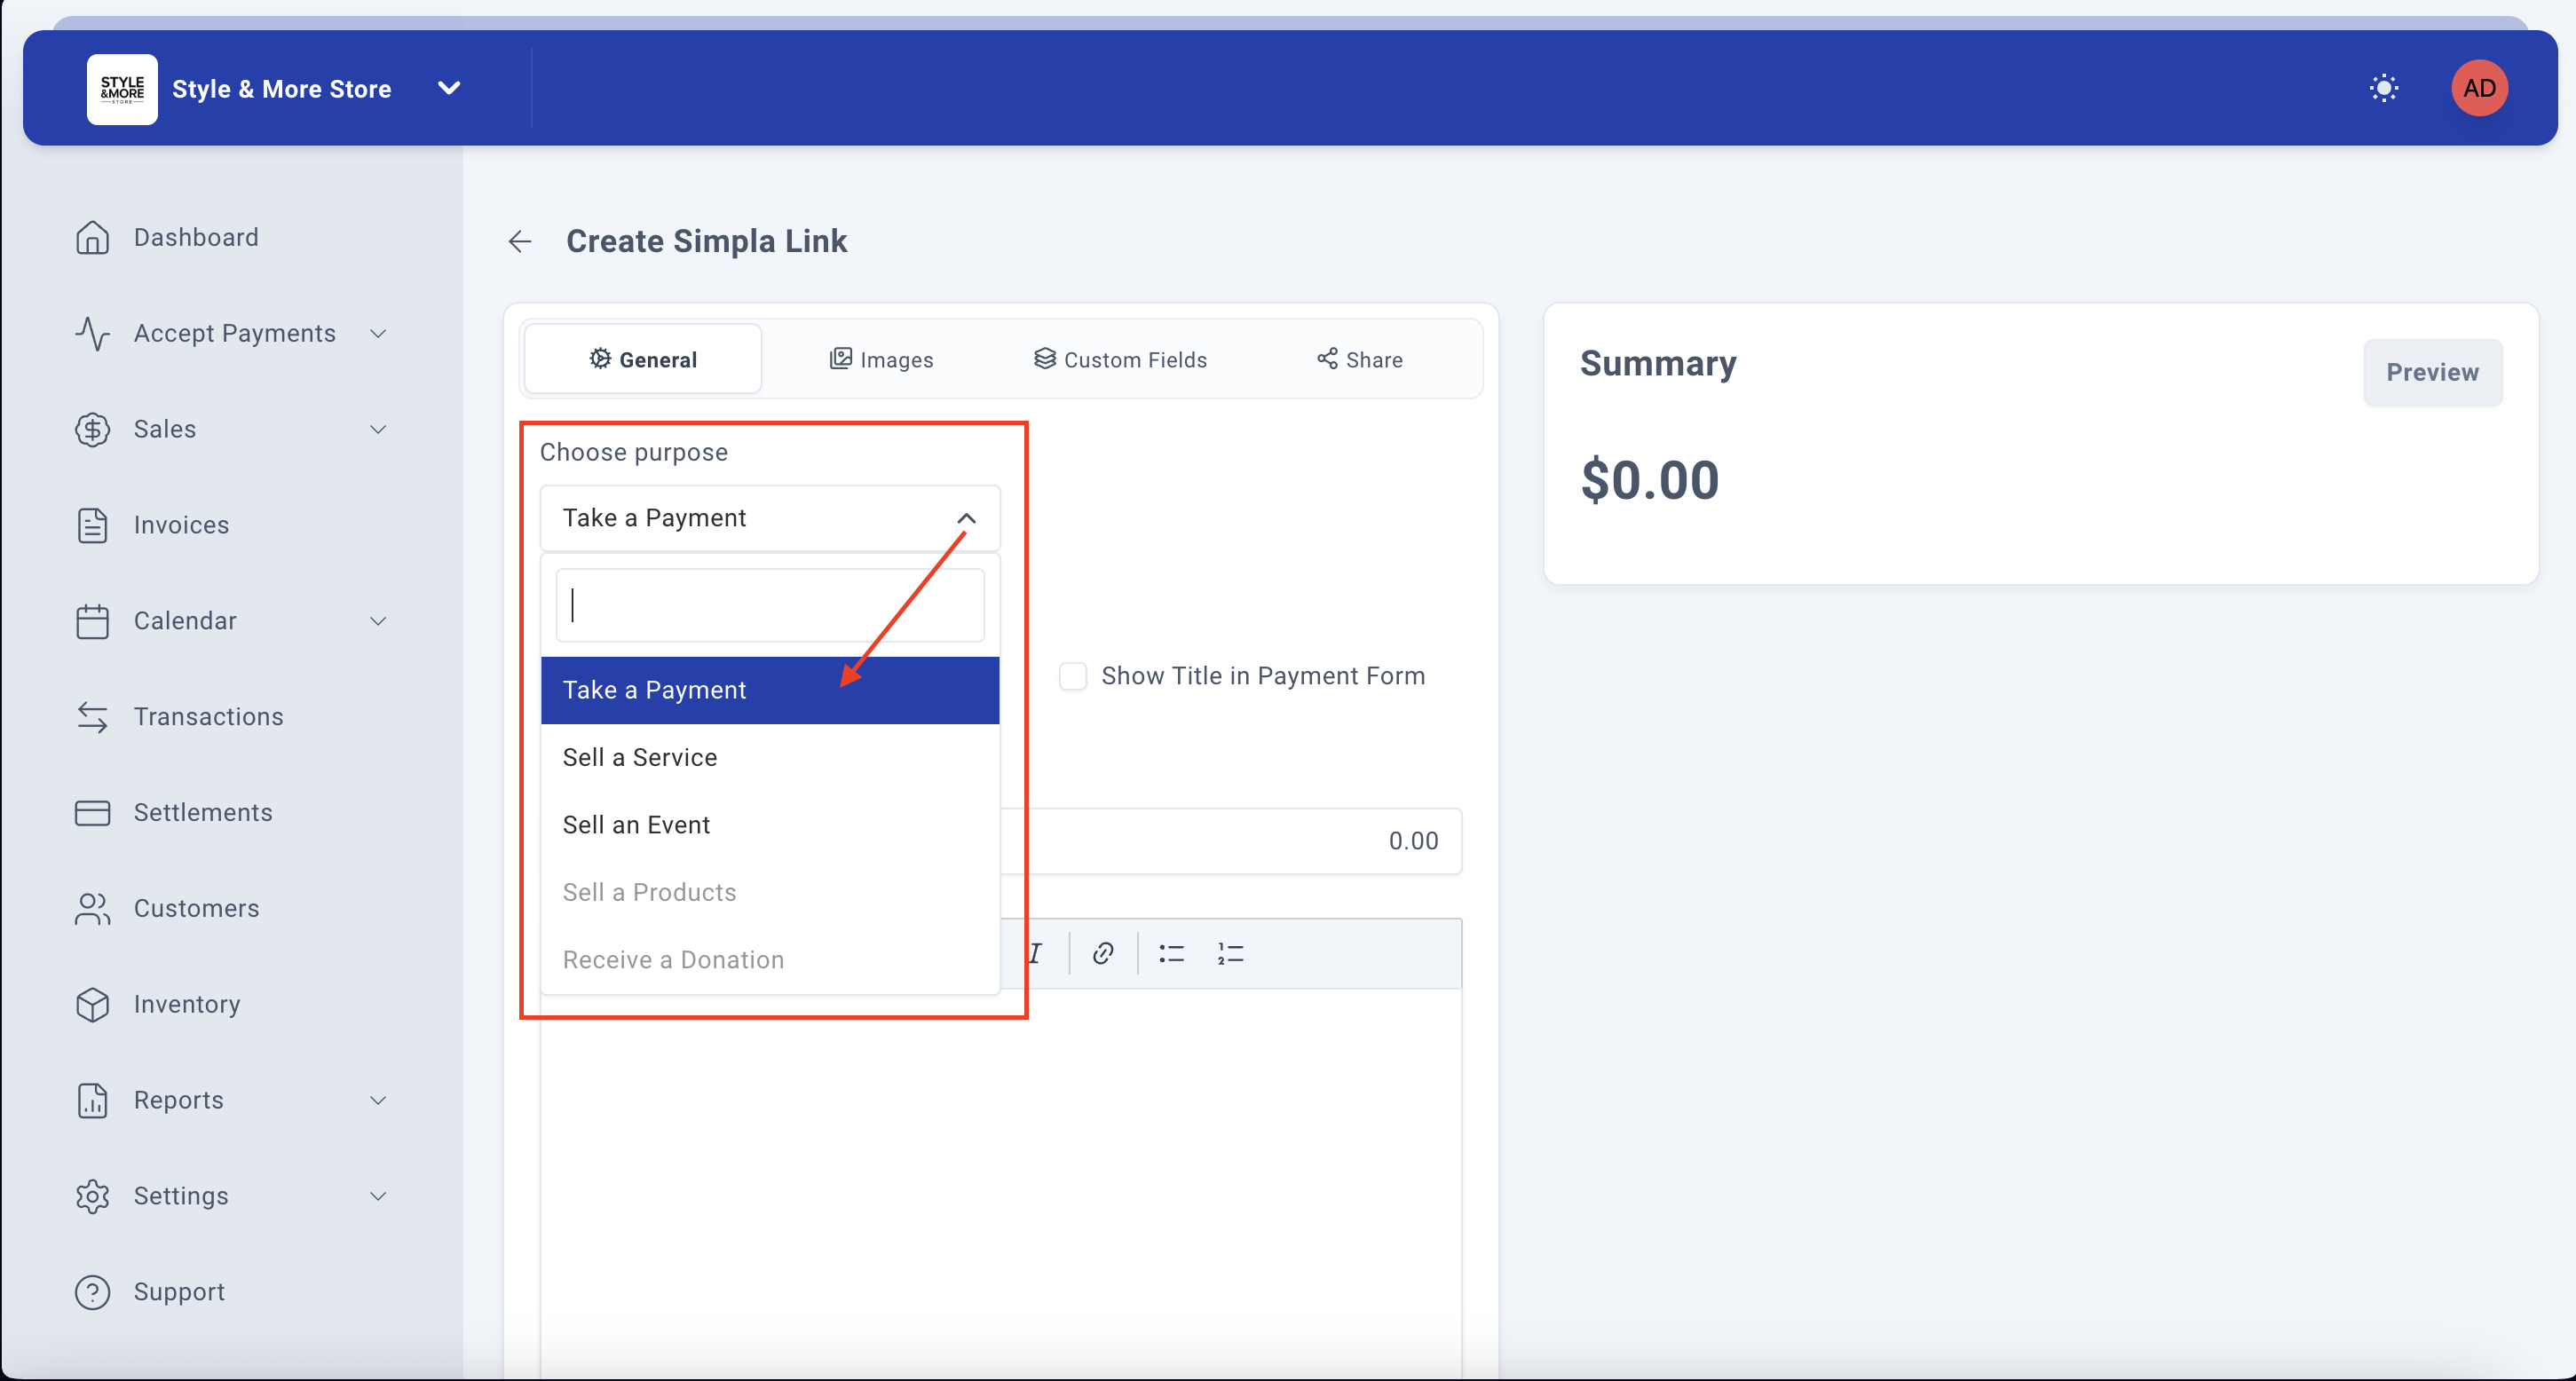
Task: Click the insert link icon in the editor
Action: (x=1103, y=953)
